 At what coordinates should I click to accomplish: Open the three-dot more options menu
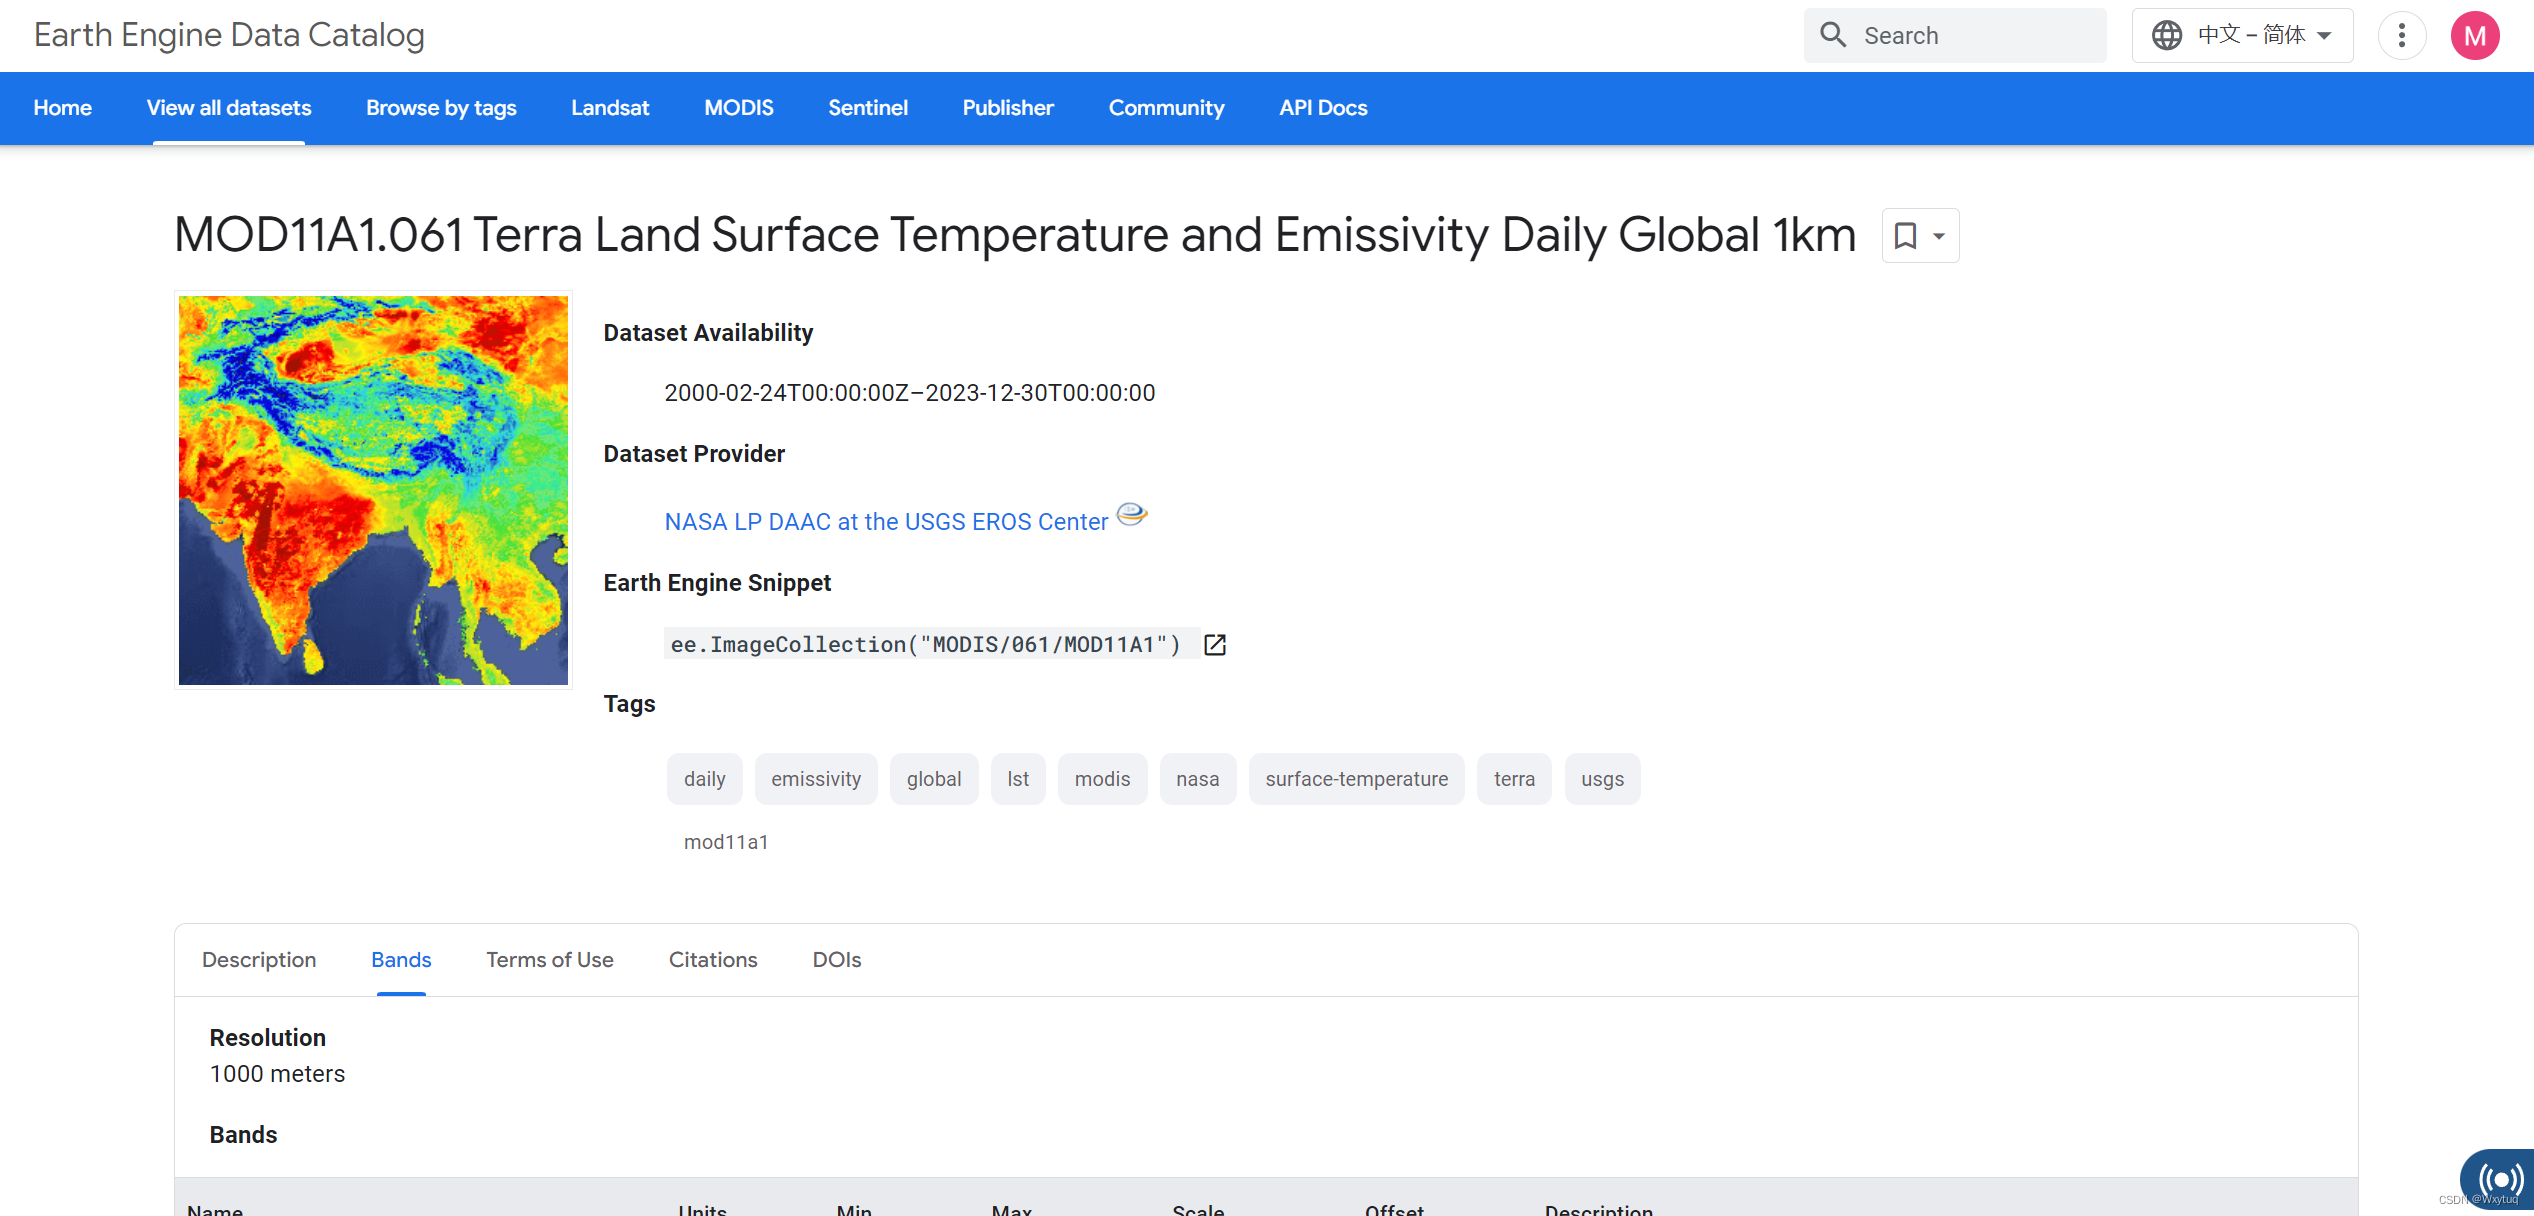click(2401, 35)
